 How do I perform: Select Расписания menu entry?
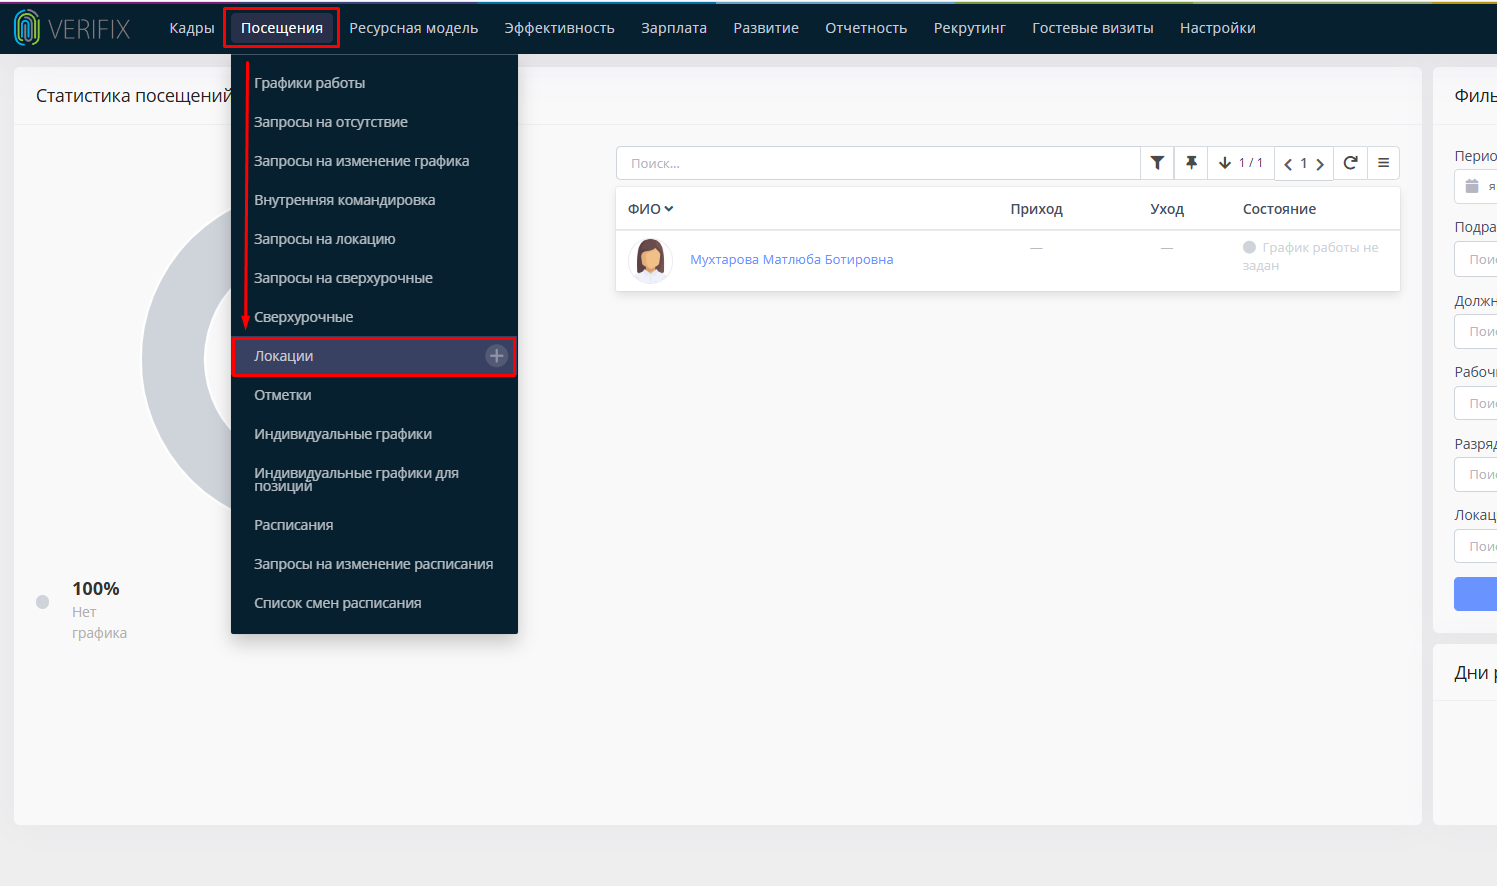[374, 525]
